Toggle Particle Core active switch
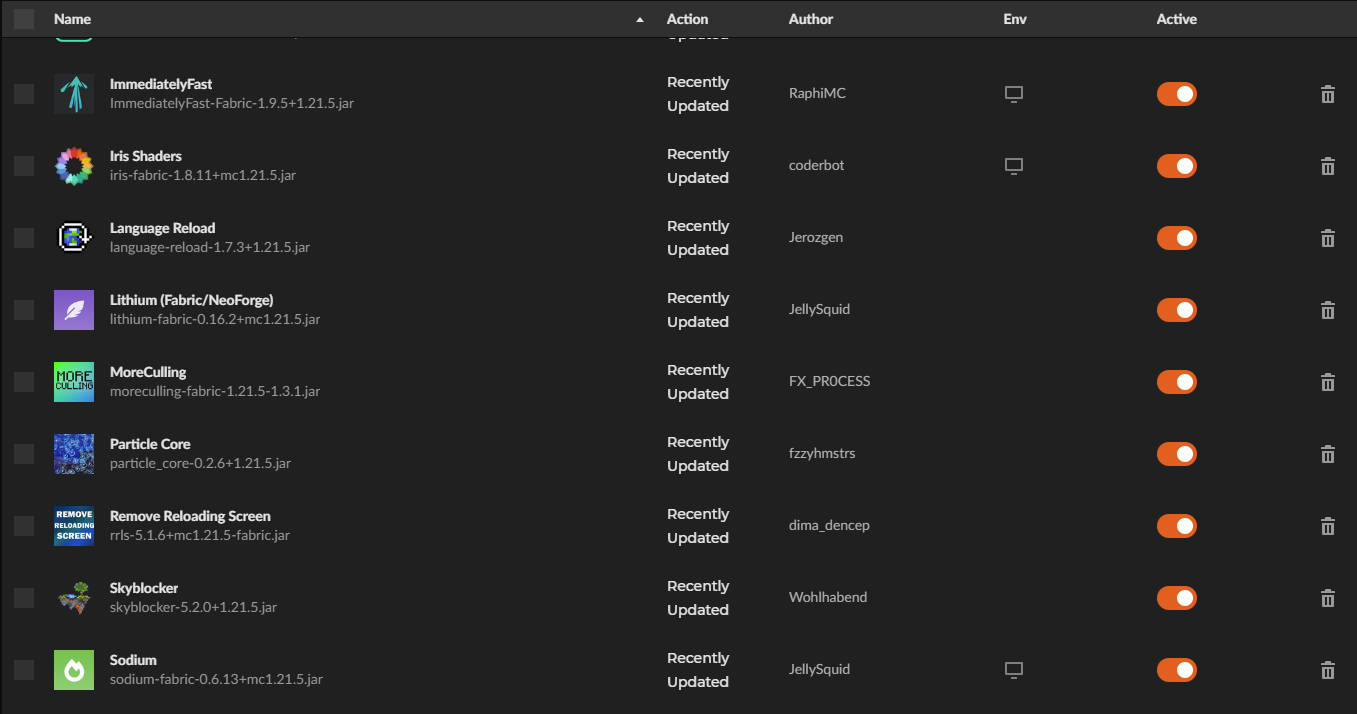 click(x=1177, y=454)
